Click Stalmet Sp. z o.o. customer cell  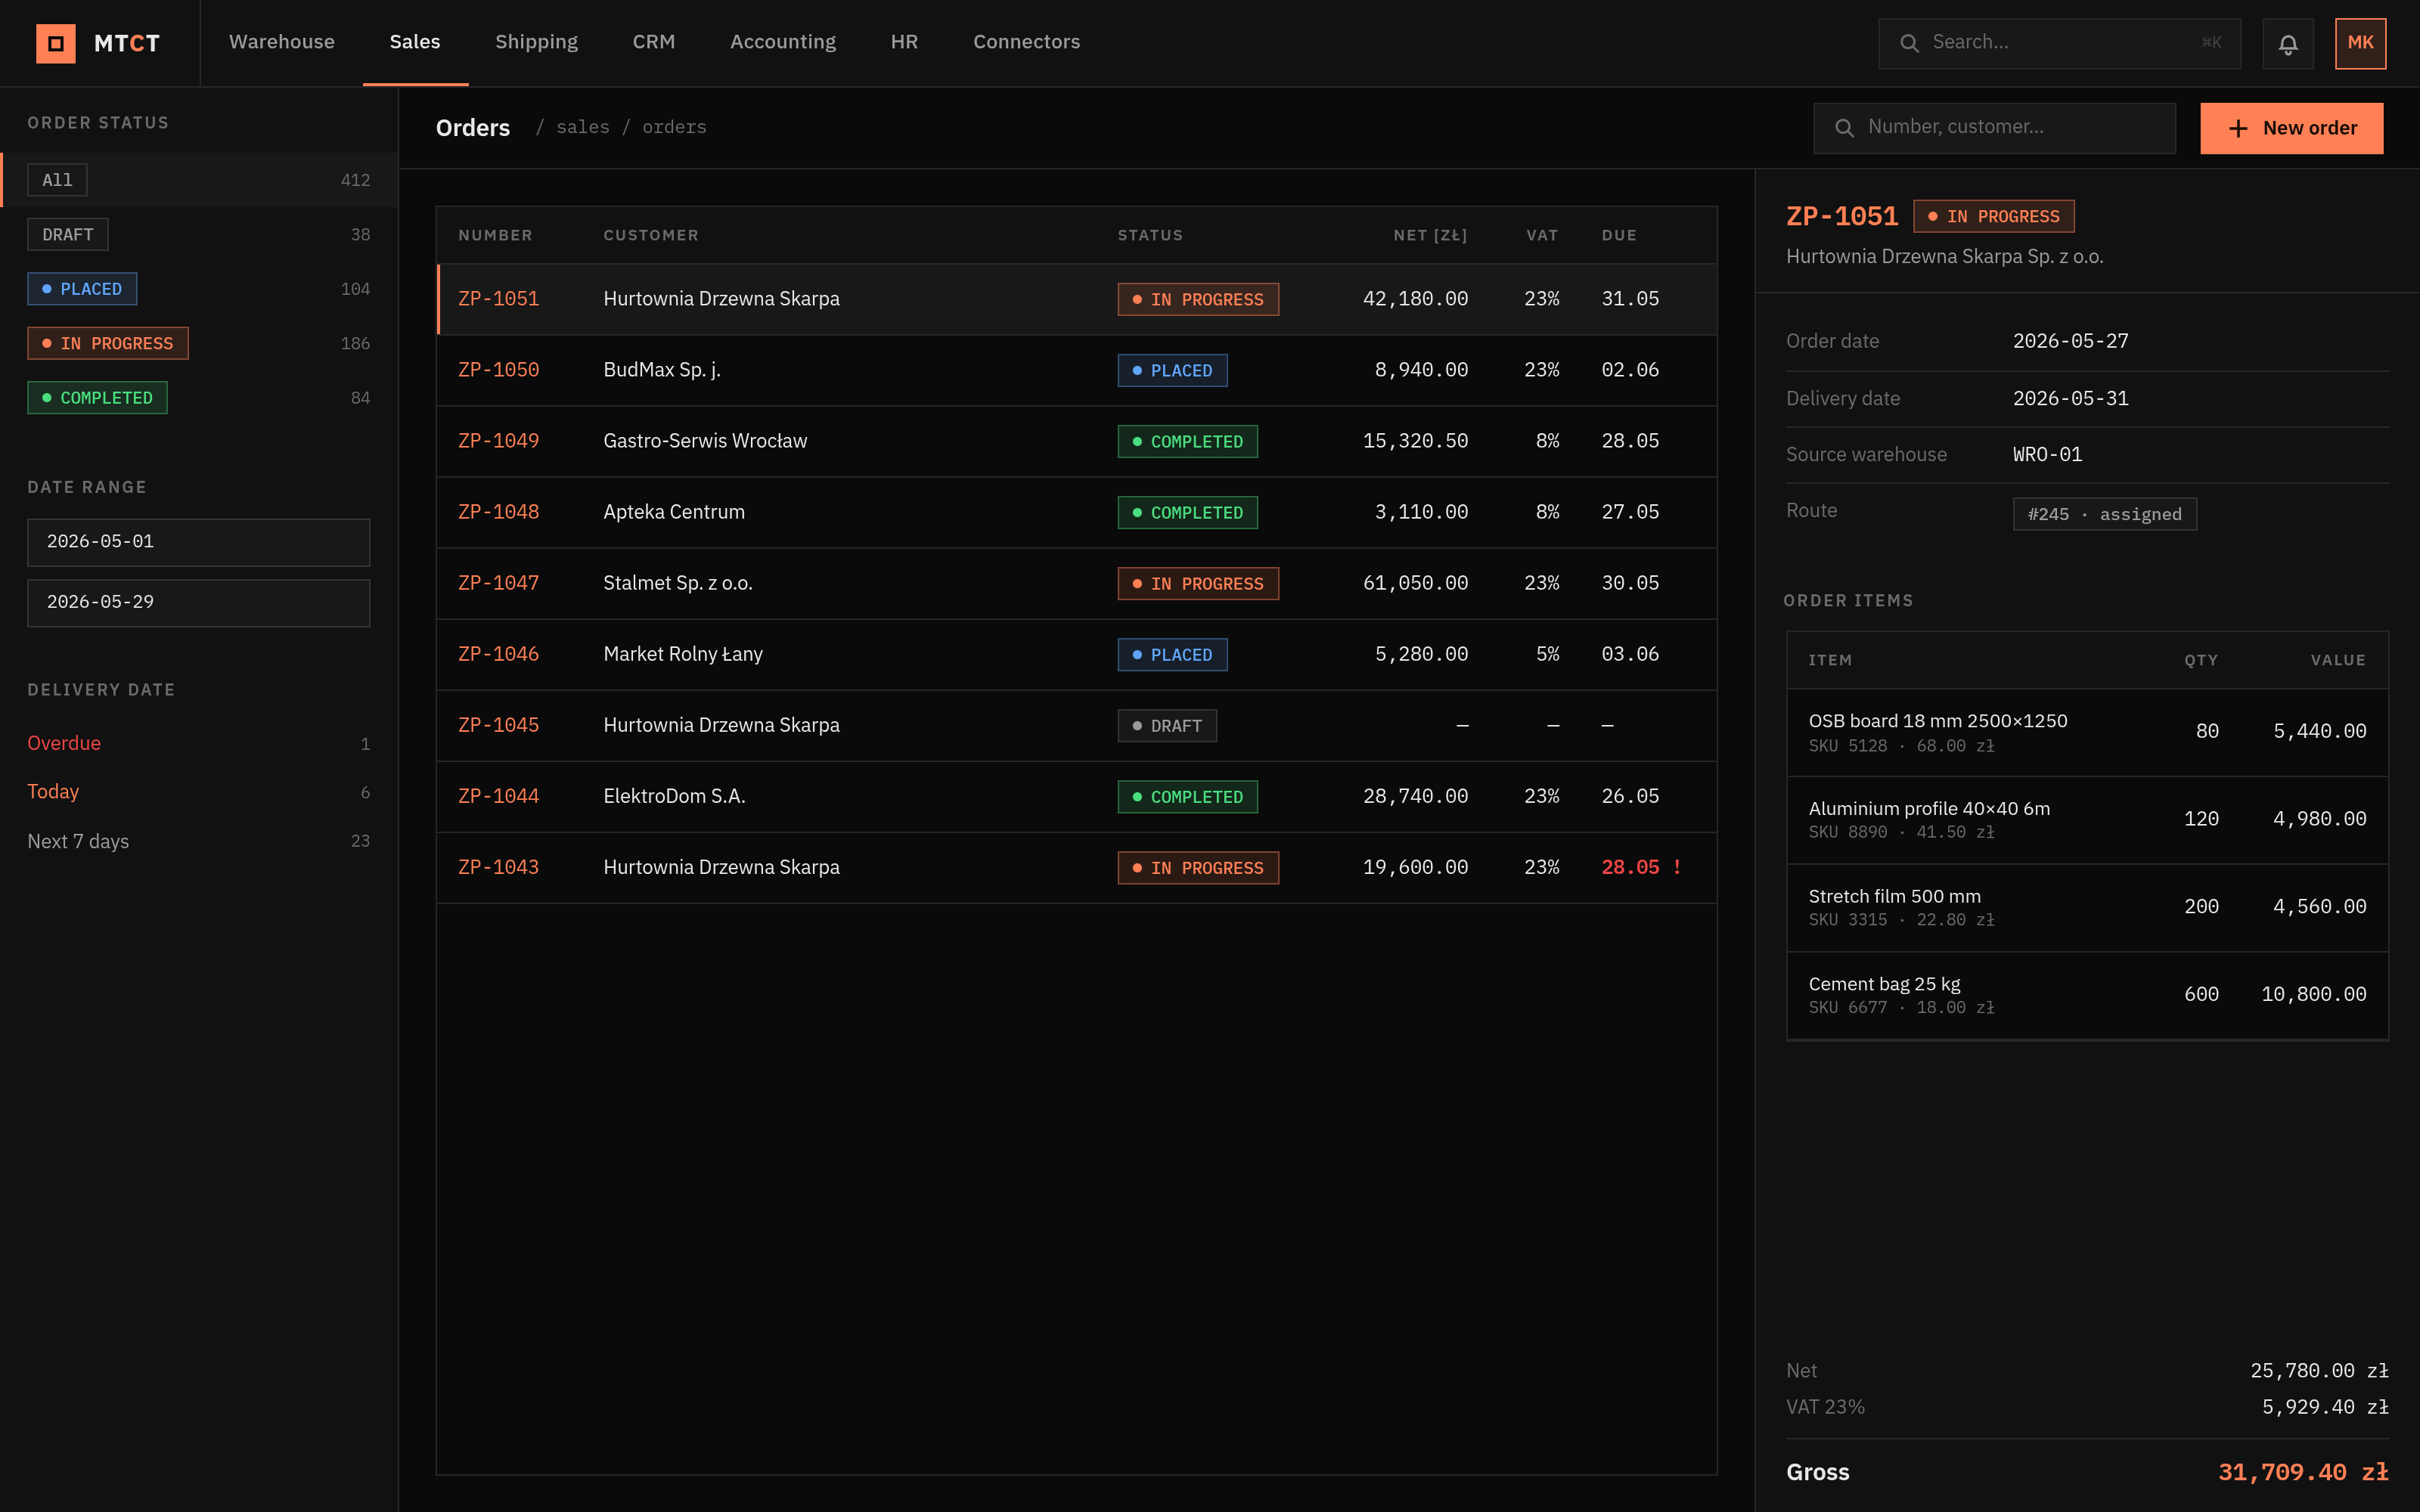click(678, 583)
